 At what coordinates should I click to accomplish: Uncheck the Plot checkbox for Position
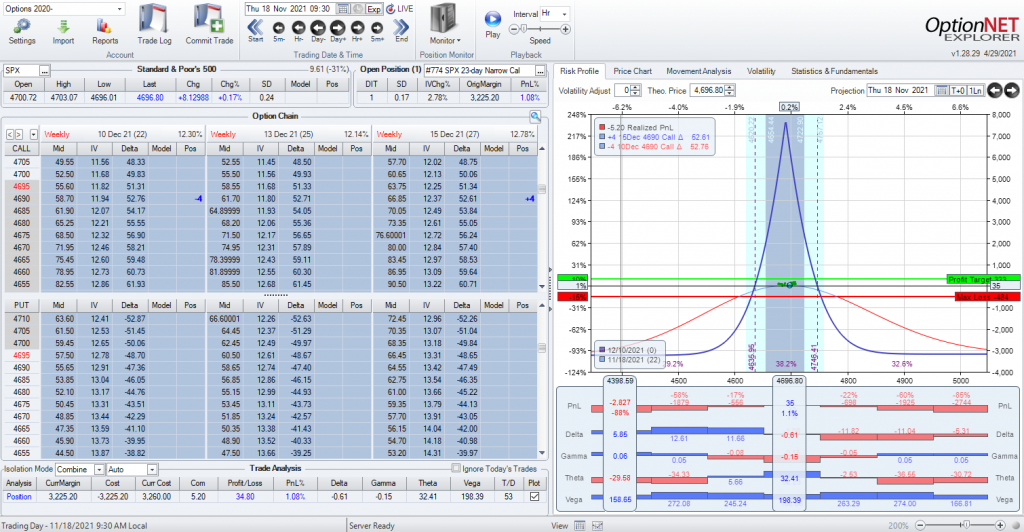pos(534,497)
